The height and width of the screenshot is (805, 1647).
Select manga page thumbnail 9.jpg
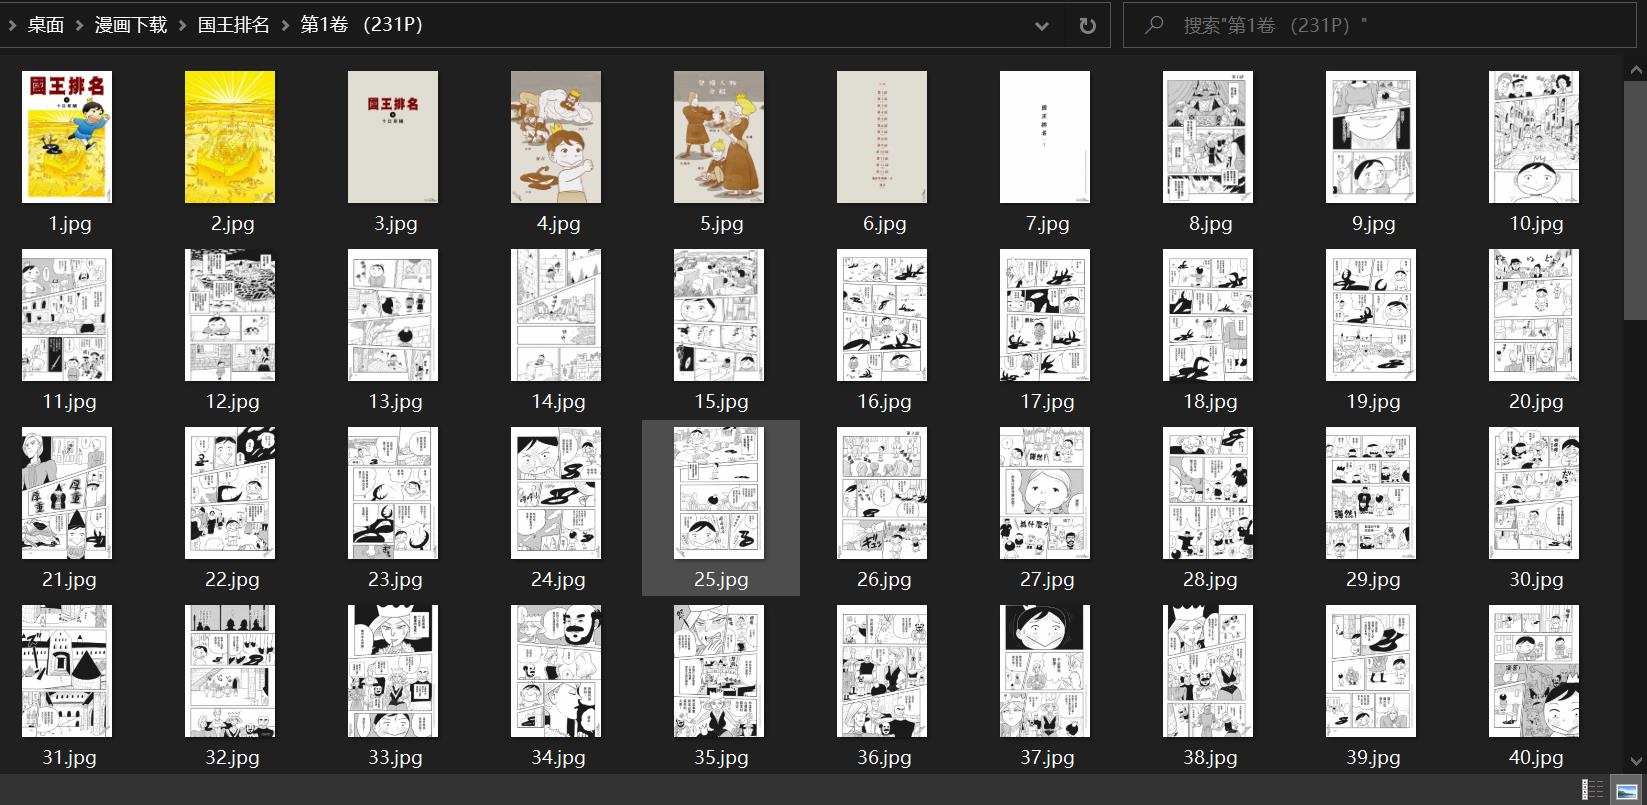[1372, 137]
